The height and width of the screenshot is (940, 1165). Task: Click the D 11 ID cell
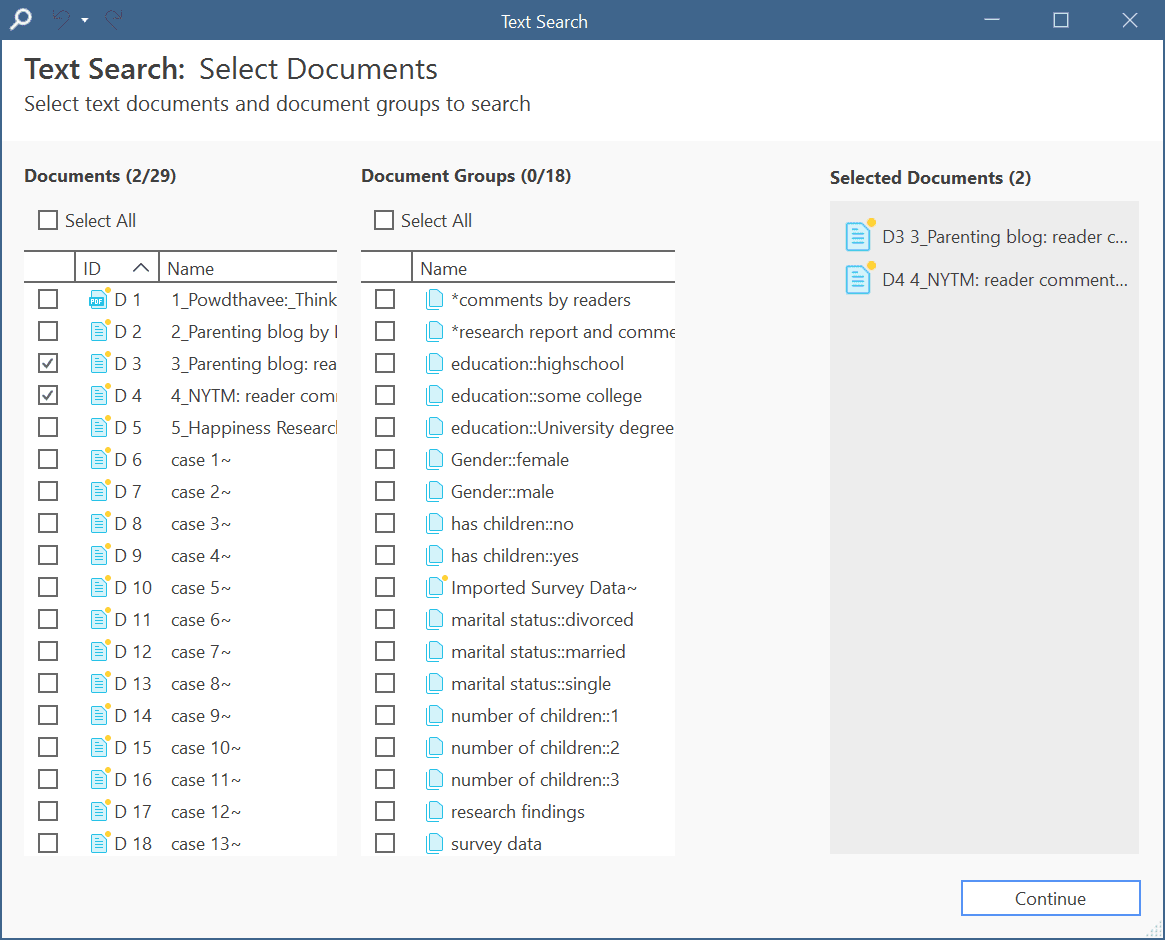(x=133, y=620)
